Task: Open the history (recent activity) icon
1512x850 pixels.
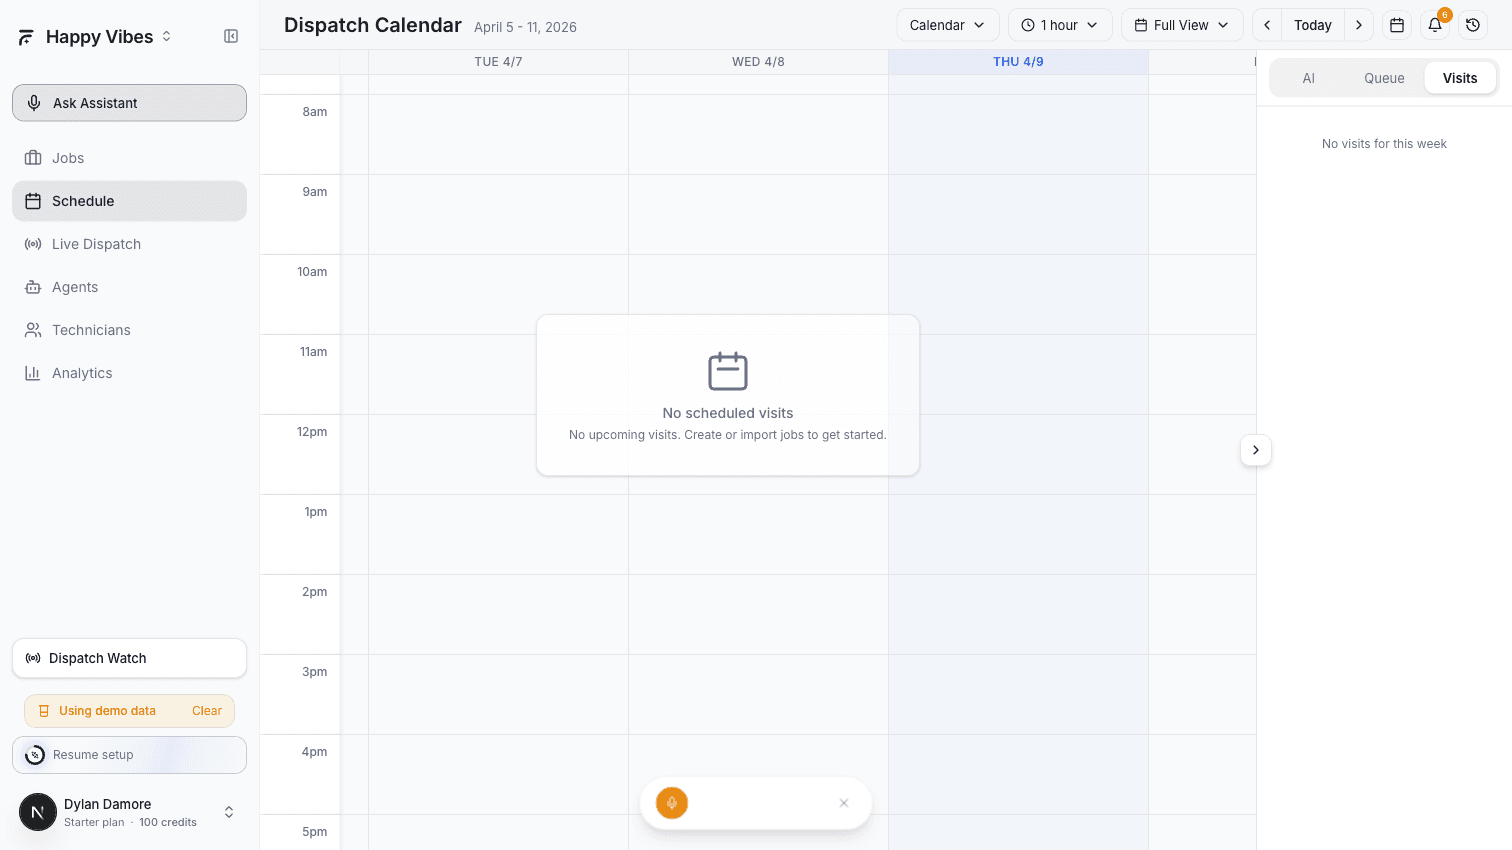Action: coord(1473,24)
